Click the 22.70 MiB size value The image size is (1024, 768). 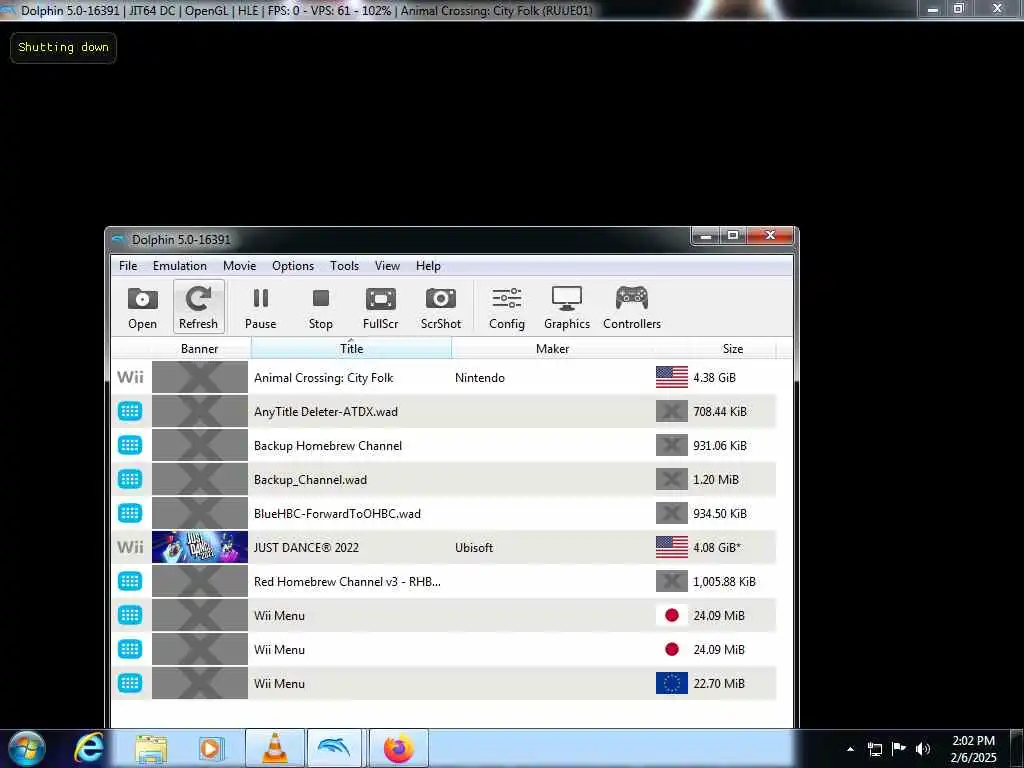pyautogui.click(x=718, y=683)
